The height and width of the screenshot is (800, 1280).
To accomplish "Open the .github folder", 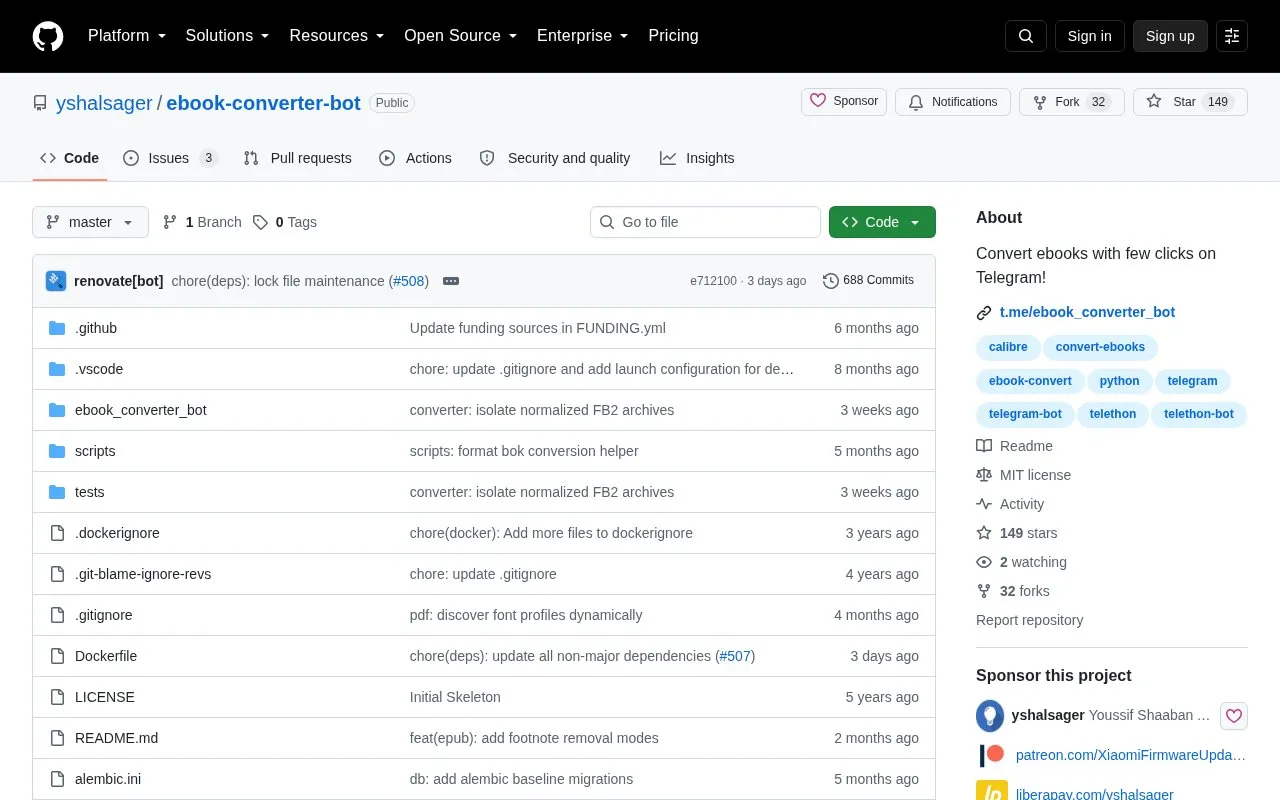I will point(96,328).
